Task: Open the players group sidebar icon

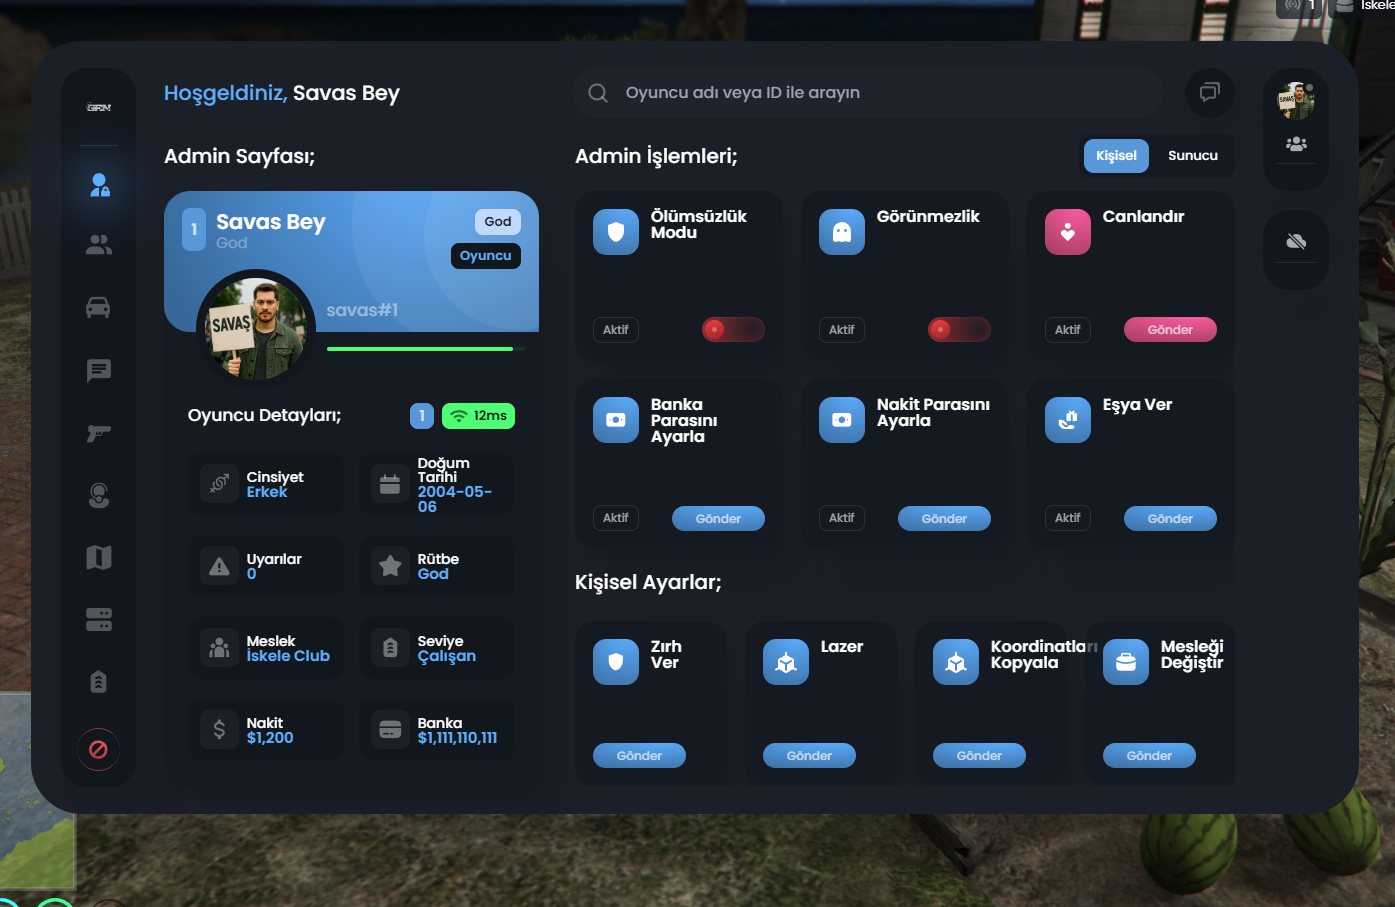Action: (x=99, y=245)
